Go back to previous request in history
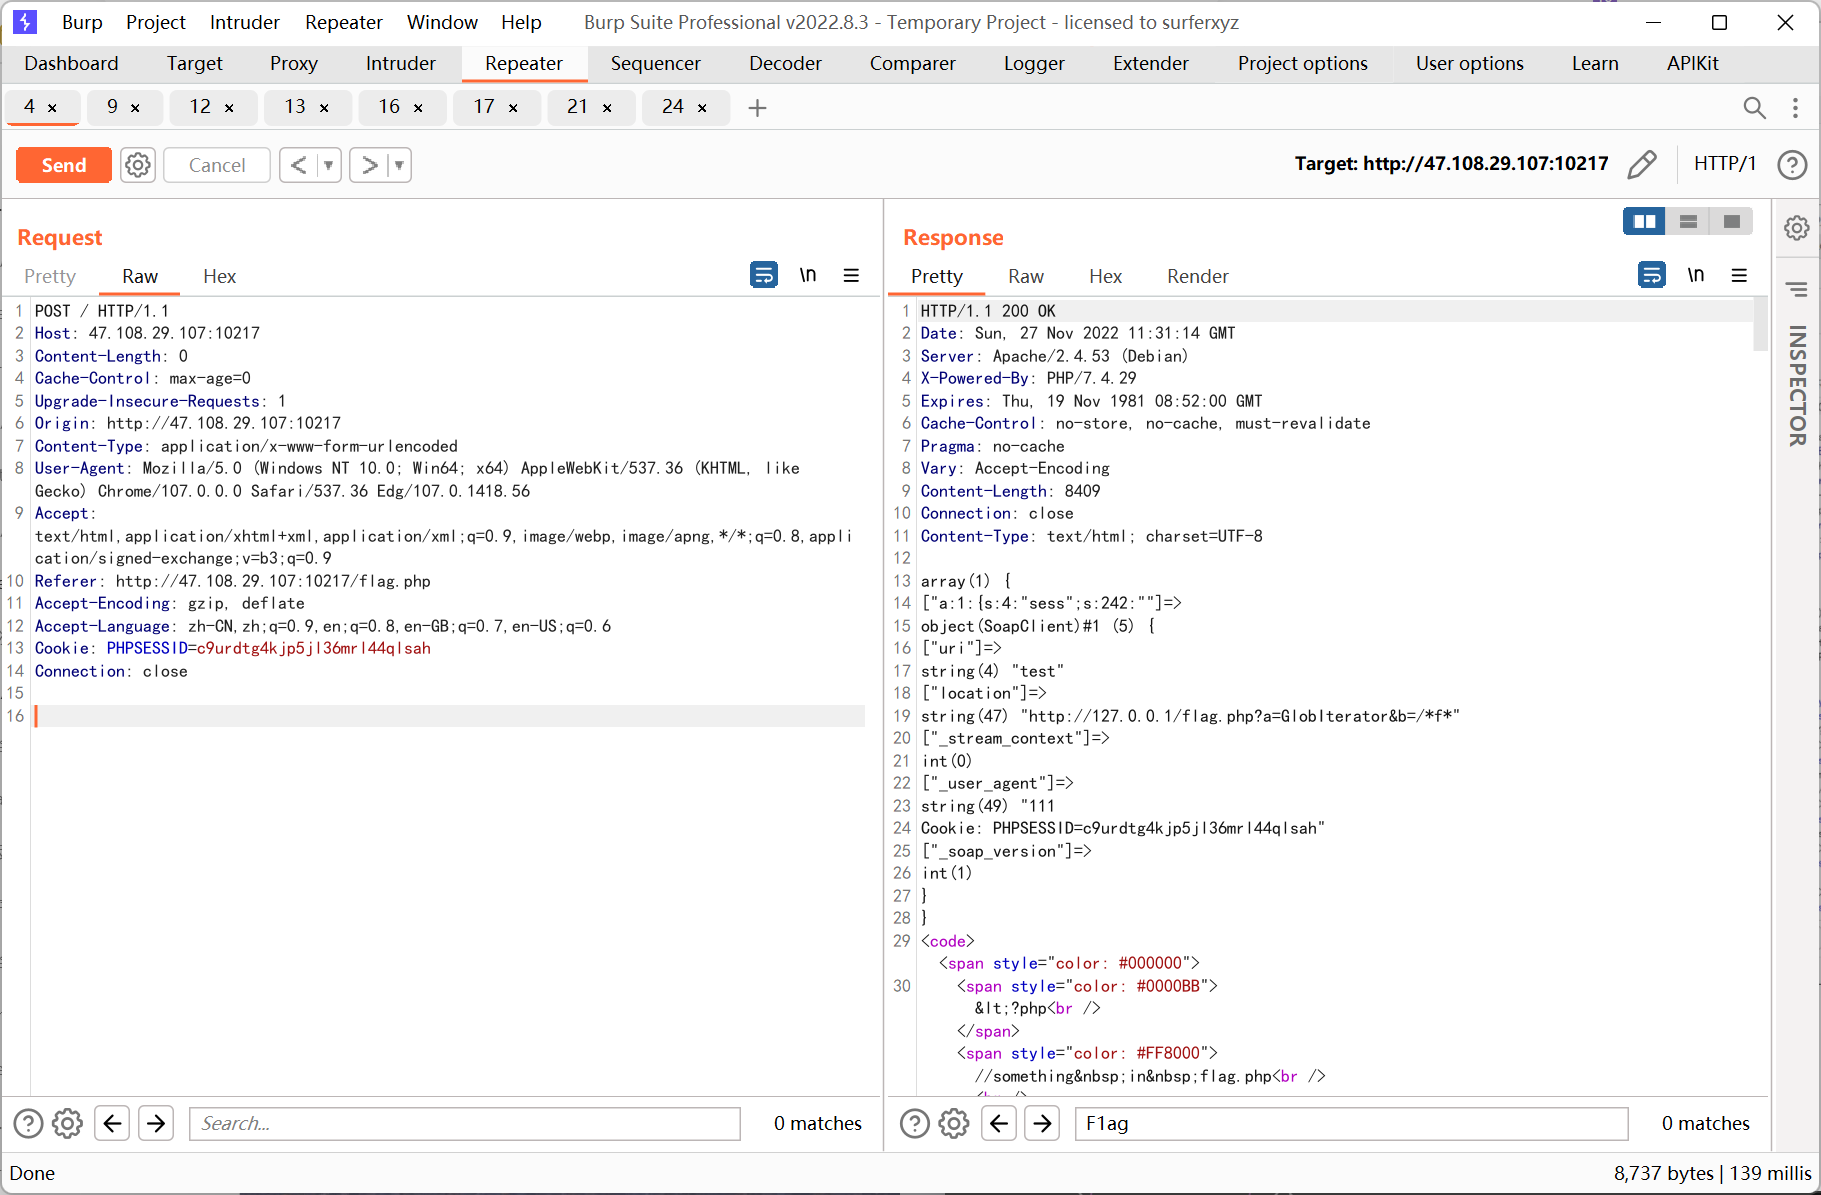This screenshot has height=1195, width=1821. pos(298,165)
